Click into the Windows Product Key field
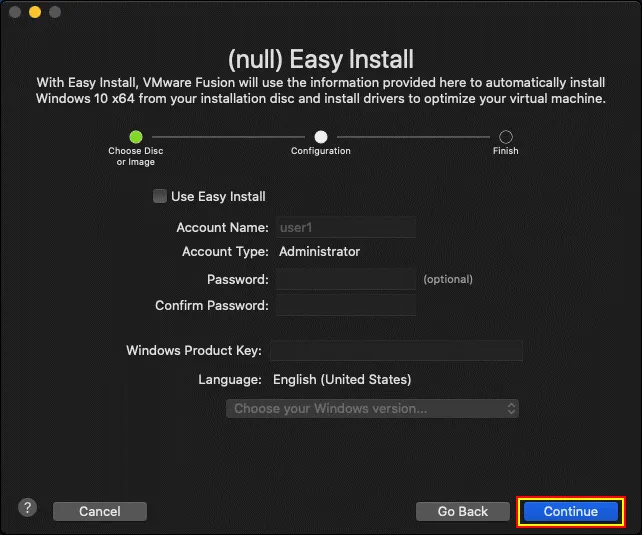Image resolution: width=642 pixels, height=535 pixels. coord(396,350)
